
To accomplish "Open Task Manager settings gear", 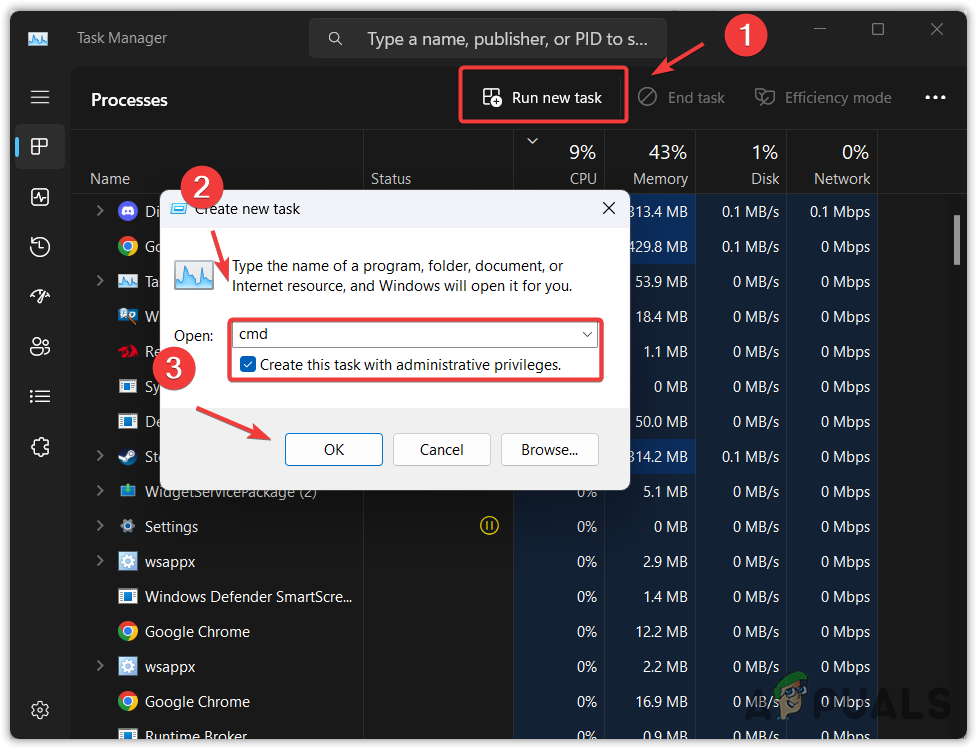I will click(x=40, y=709).
